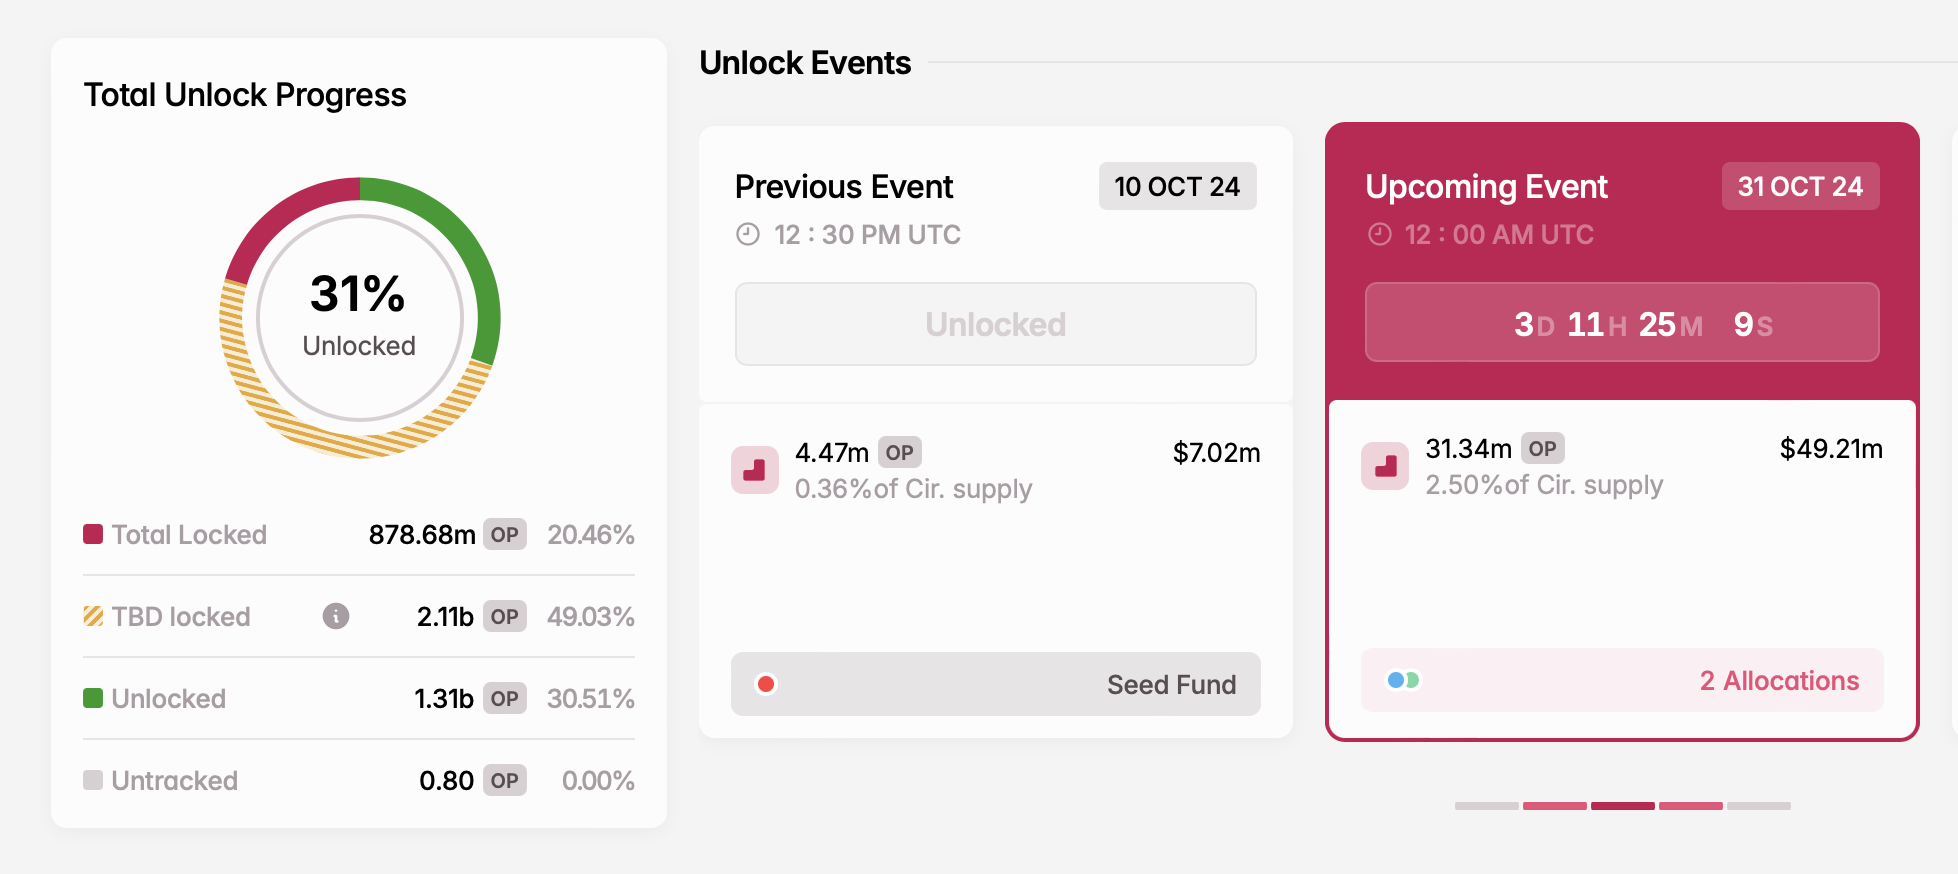Click the Previous Event clock icon
The image size is (1958, 874).
(x=748, y=234)
